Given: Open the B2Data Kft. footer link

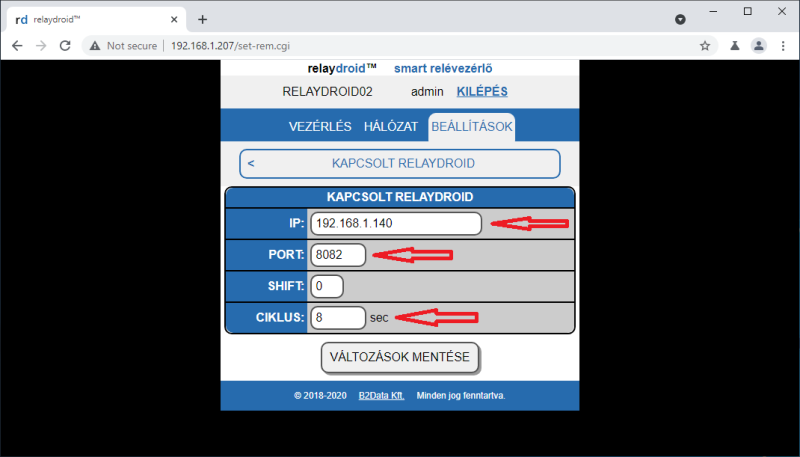Looking at the screenshot, I should 382,396.
